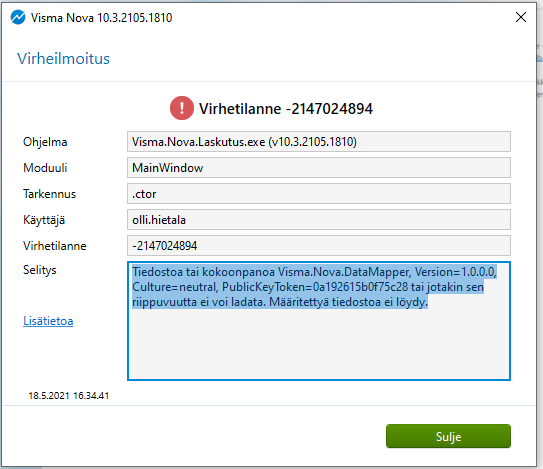Click the timestamp 18.5.2021 16.34.41
The image size is (543, 469).
69,396
